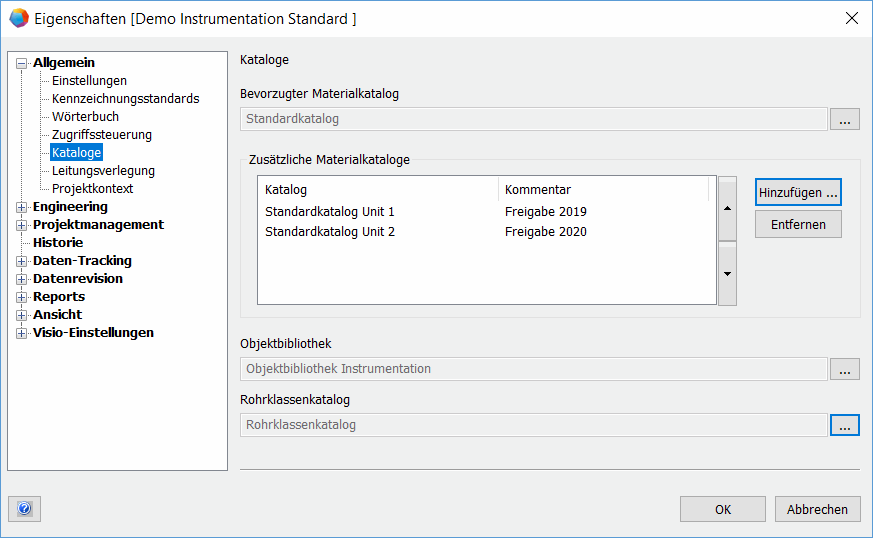Image resolution: width=873 pixels, height=538 pixels.
Task: Open browse button for Bevorzugter Materialkatalog
Action: (844, 120)
